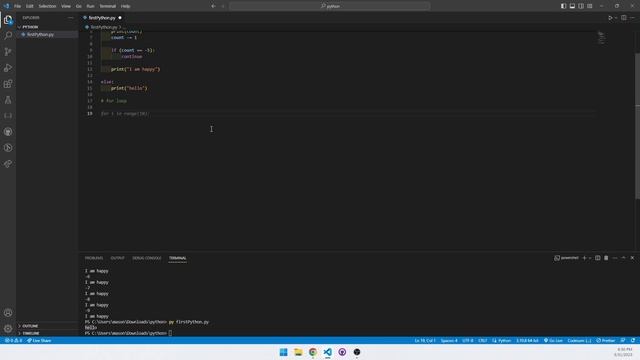Screen dimensions: 640x360
Task: Click Prettier in status bar
Action: click(x=606, y=340)
